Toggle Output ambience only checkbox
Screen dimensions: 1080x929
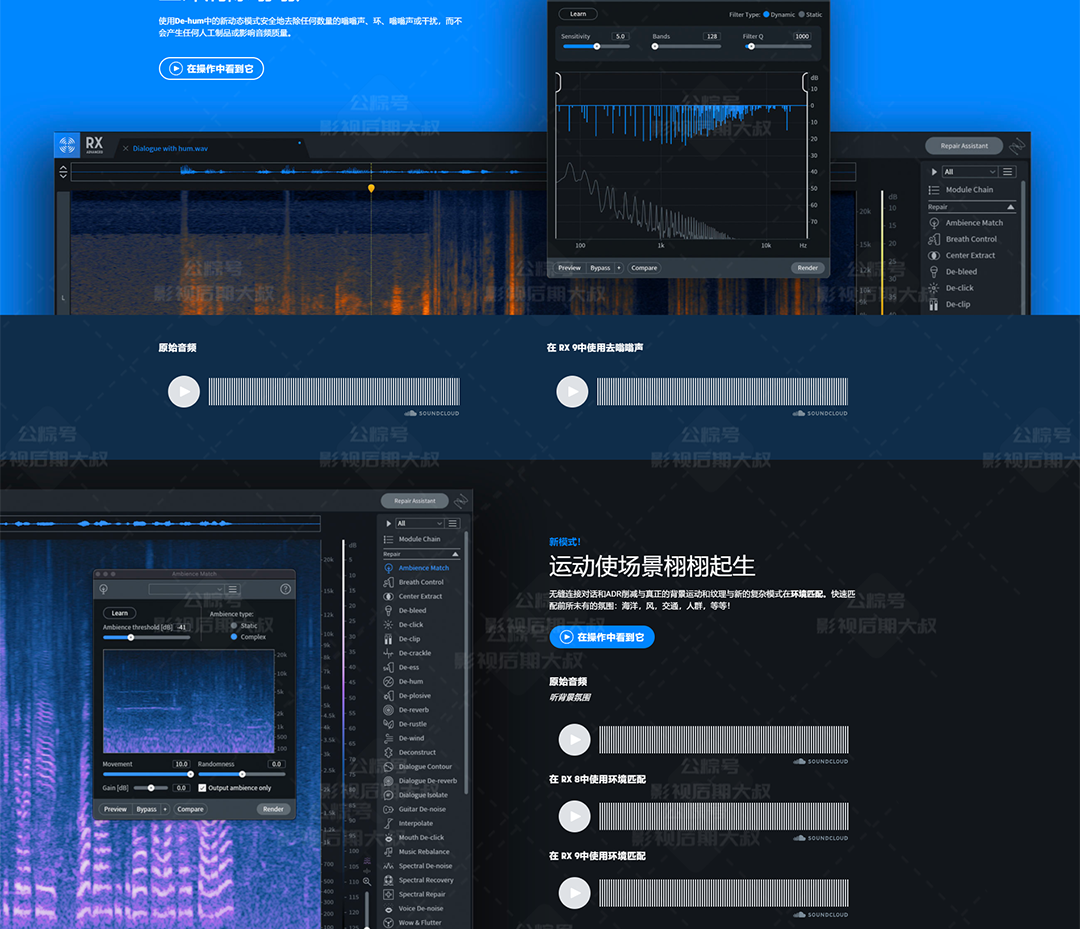coord(202,788)
